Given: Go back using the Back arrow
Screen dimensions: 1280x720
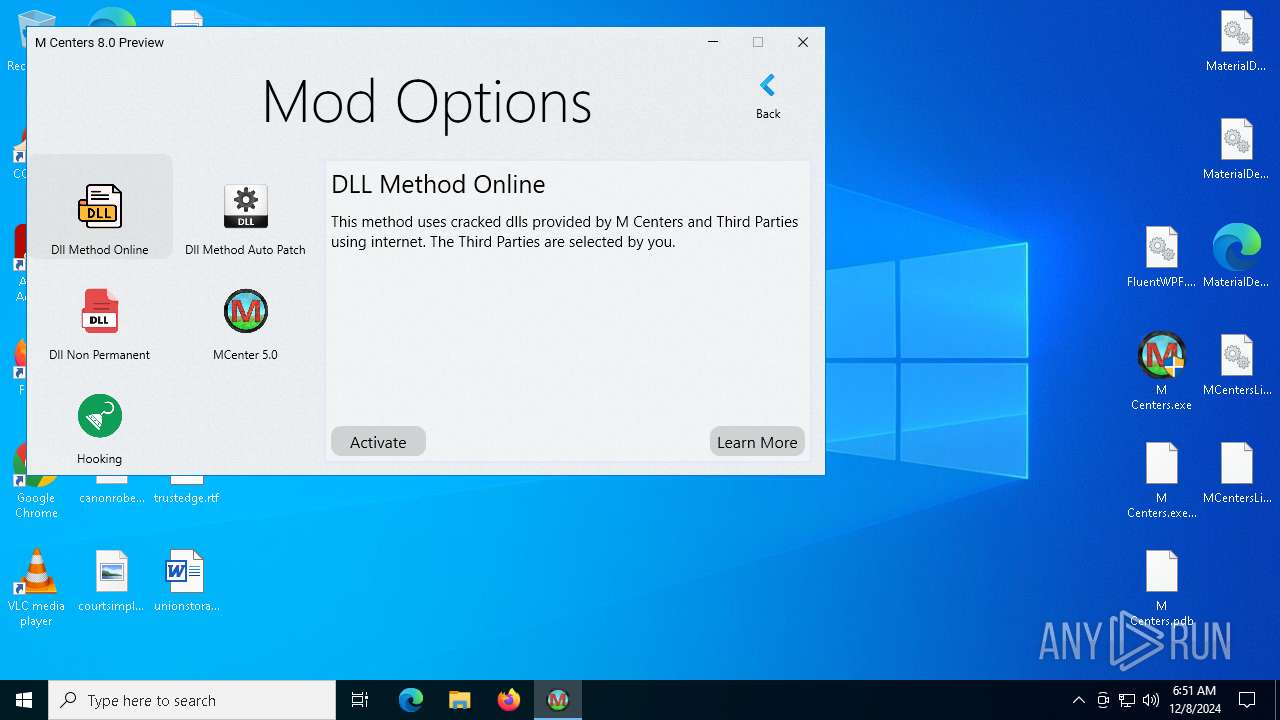Looking at the screenshot, I should 768,96.
